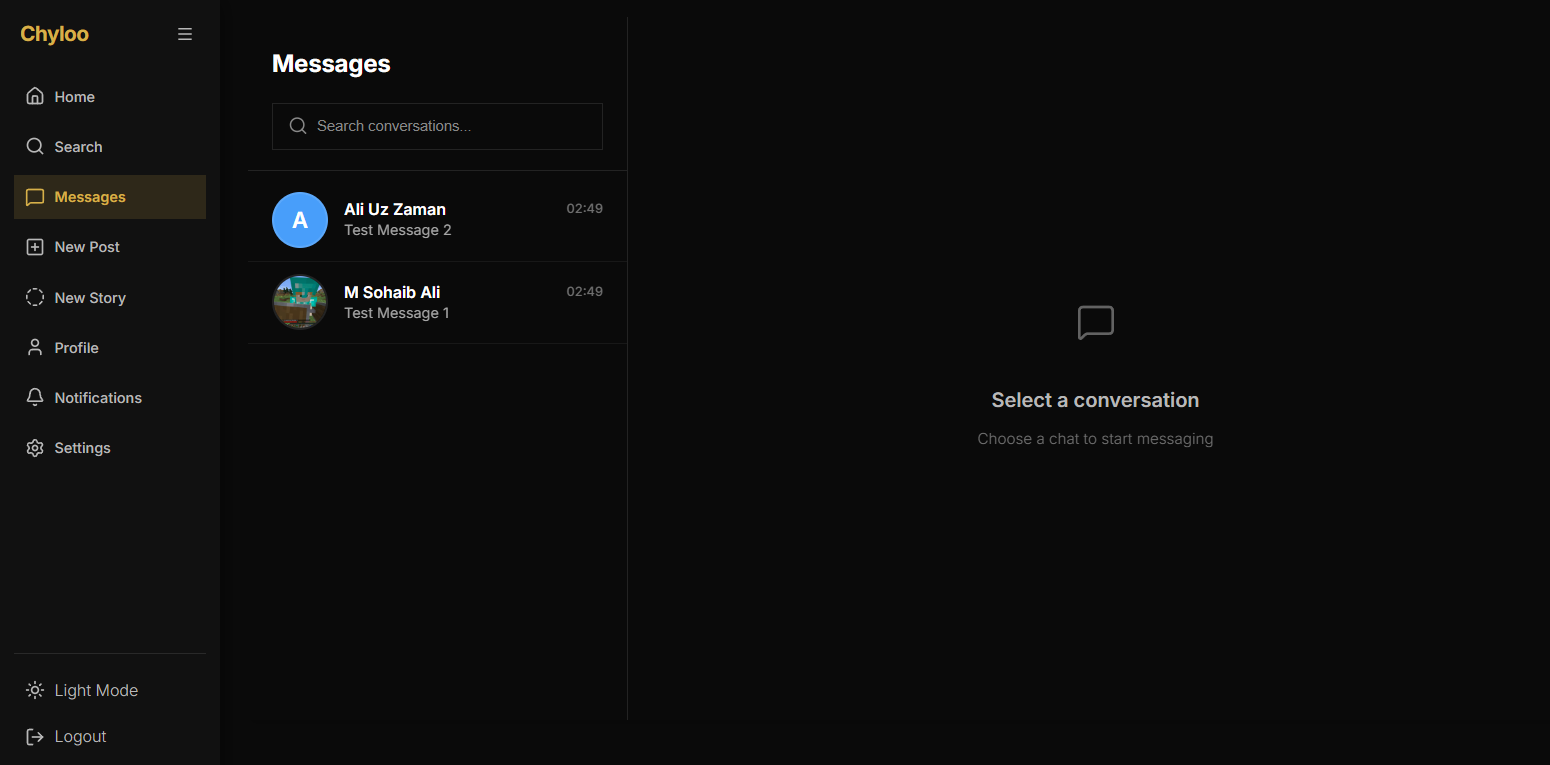Click Test Message 1 preview
This screenshot has height=765, width=1550.
pyautogui.click(x=396, y=313)
